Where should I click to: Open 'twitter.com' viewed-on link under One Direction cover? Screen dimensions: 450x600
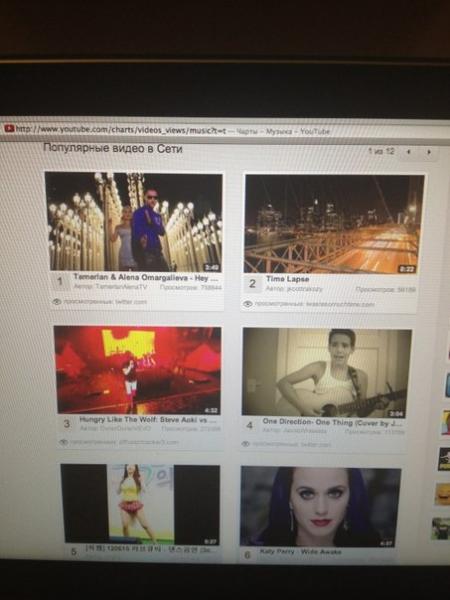316,445
